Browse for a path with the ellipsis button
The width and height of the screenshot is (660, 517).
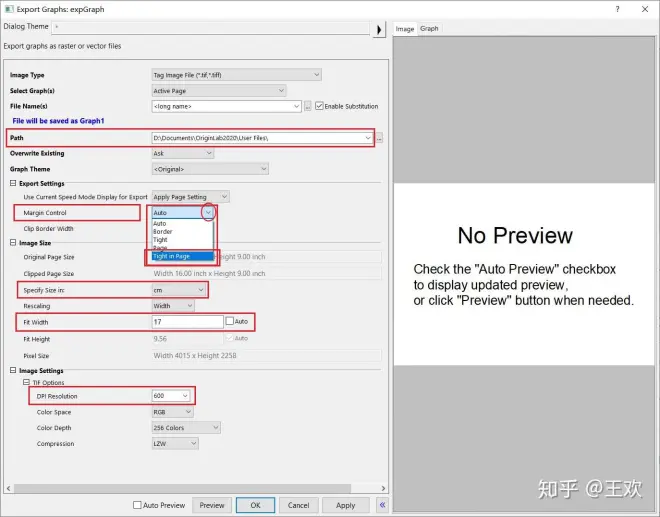click(x=379, y=138)
